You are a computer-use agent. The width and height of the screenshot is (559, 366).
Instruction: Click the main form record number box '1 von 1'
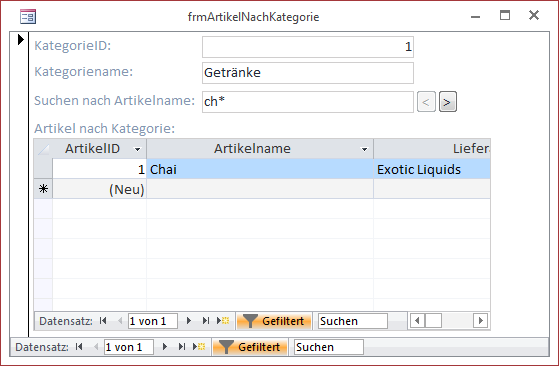tap(129, 347)
